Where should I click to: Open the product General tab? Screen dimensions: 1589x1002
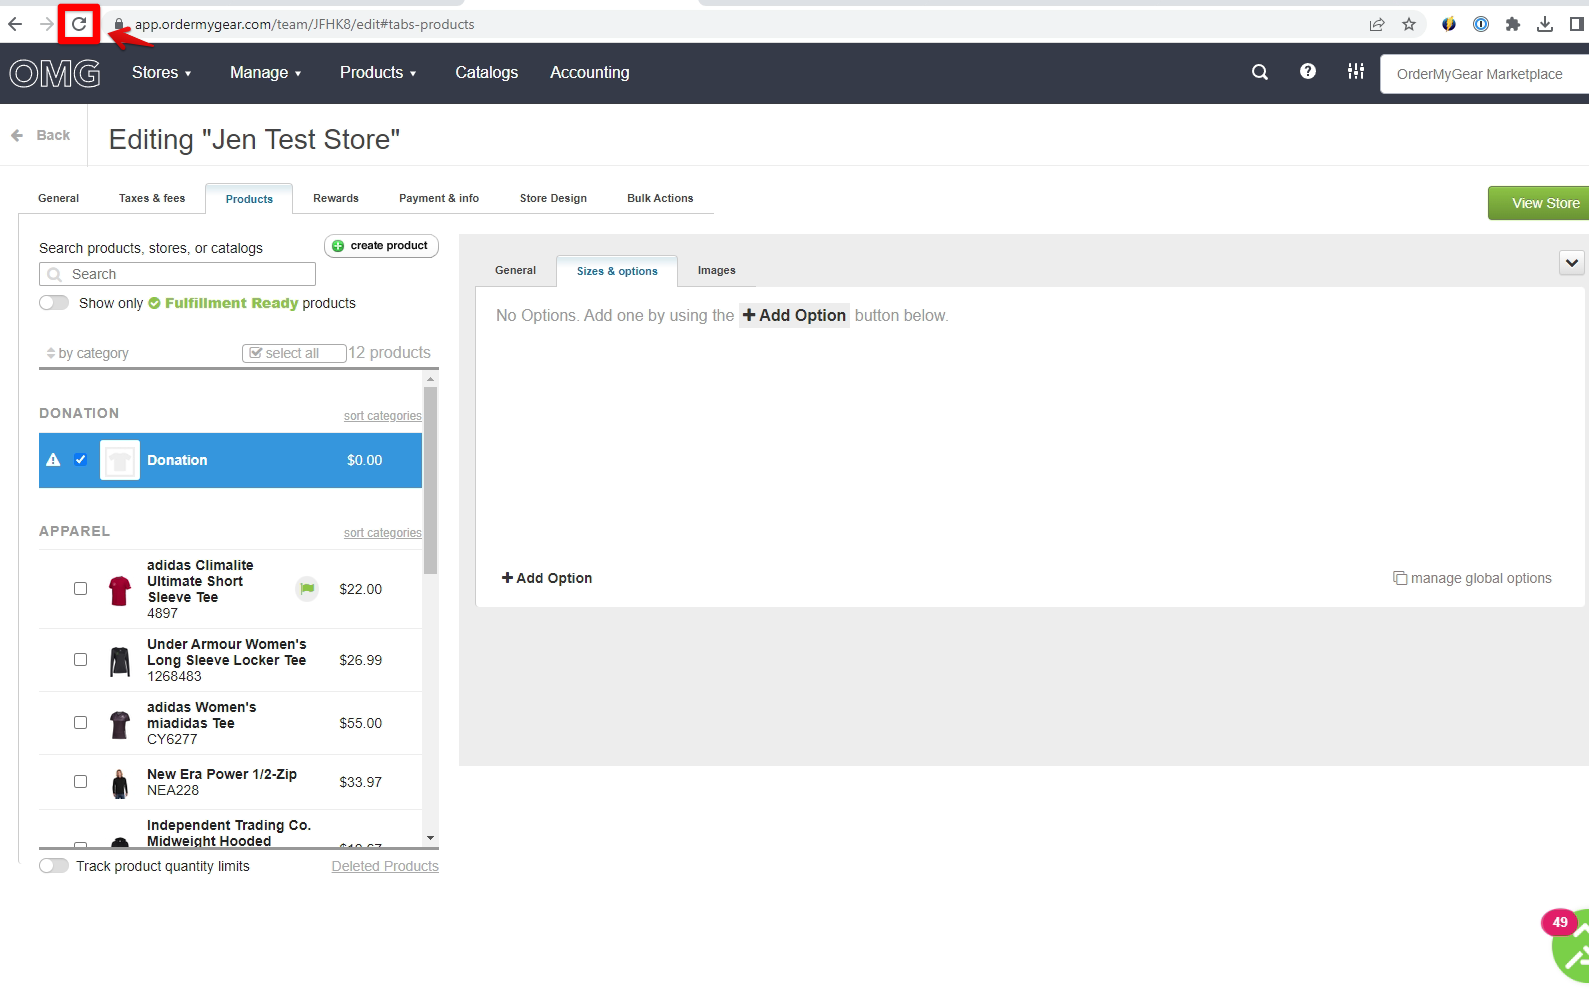click(x=516, y=270)
